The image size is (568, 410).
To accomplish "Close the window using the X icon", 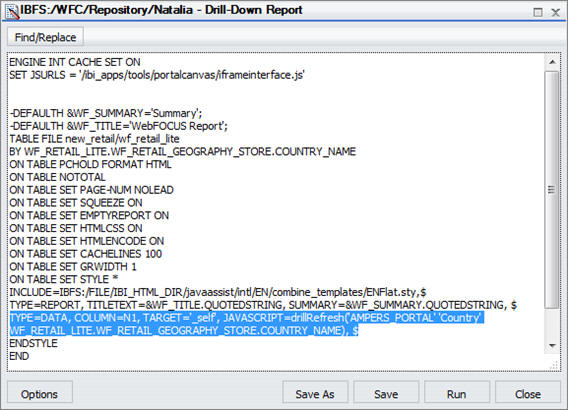I will [555, 13].
